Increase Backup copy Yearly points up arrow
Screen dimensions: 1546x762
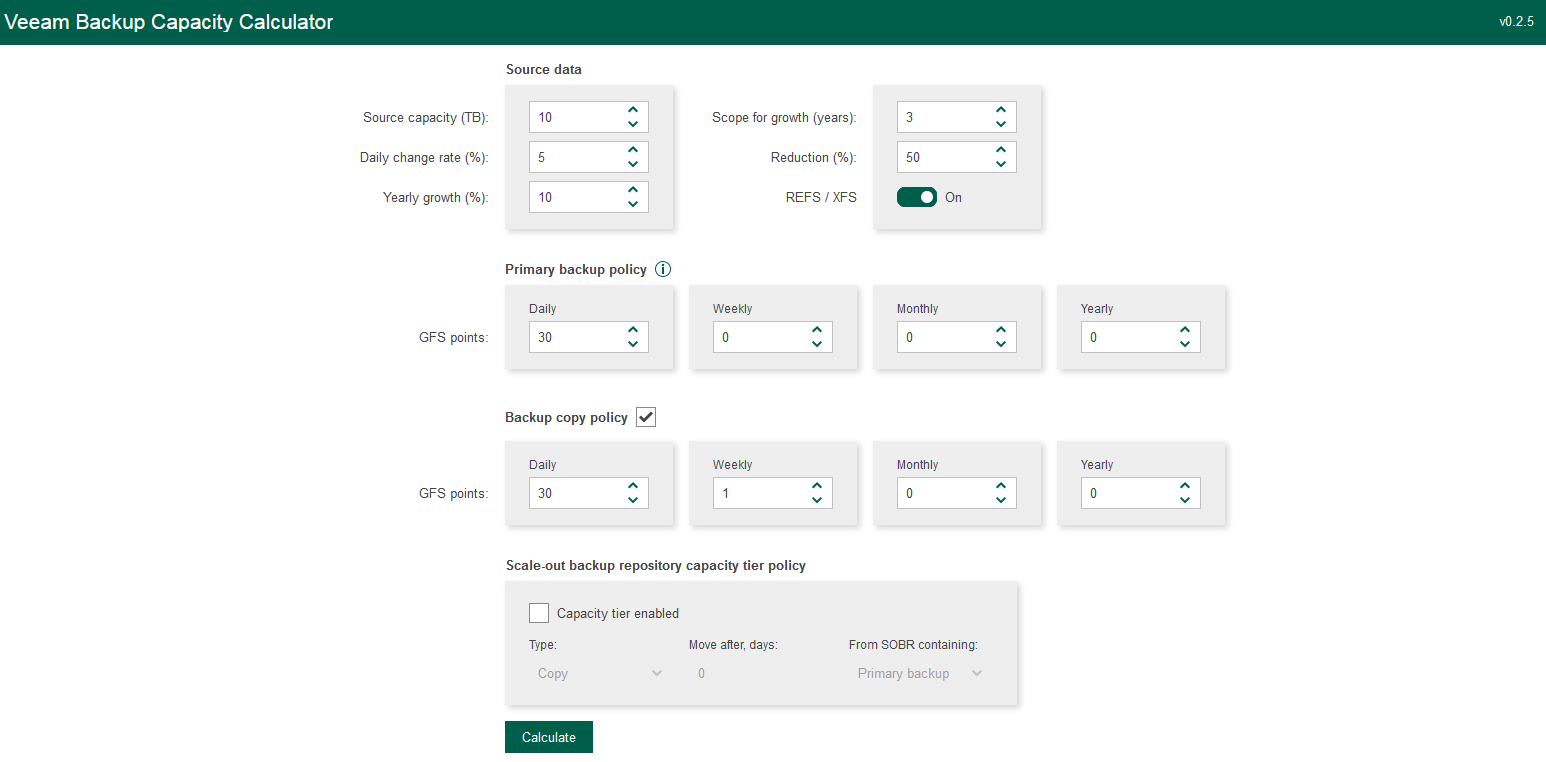(1185, 486)
